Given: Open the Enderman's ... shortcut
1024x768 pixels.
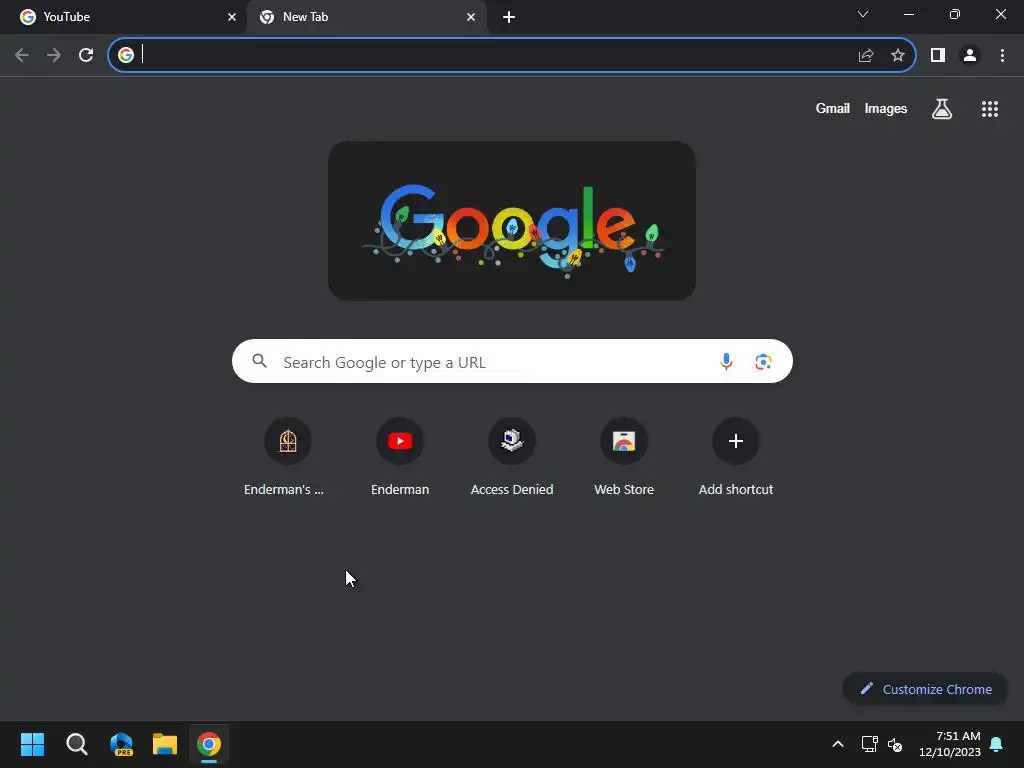Looking at the screenshot, I should click(287, 458).
